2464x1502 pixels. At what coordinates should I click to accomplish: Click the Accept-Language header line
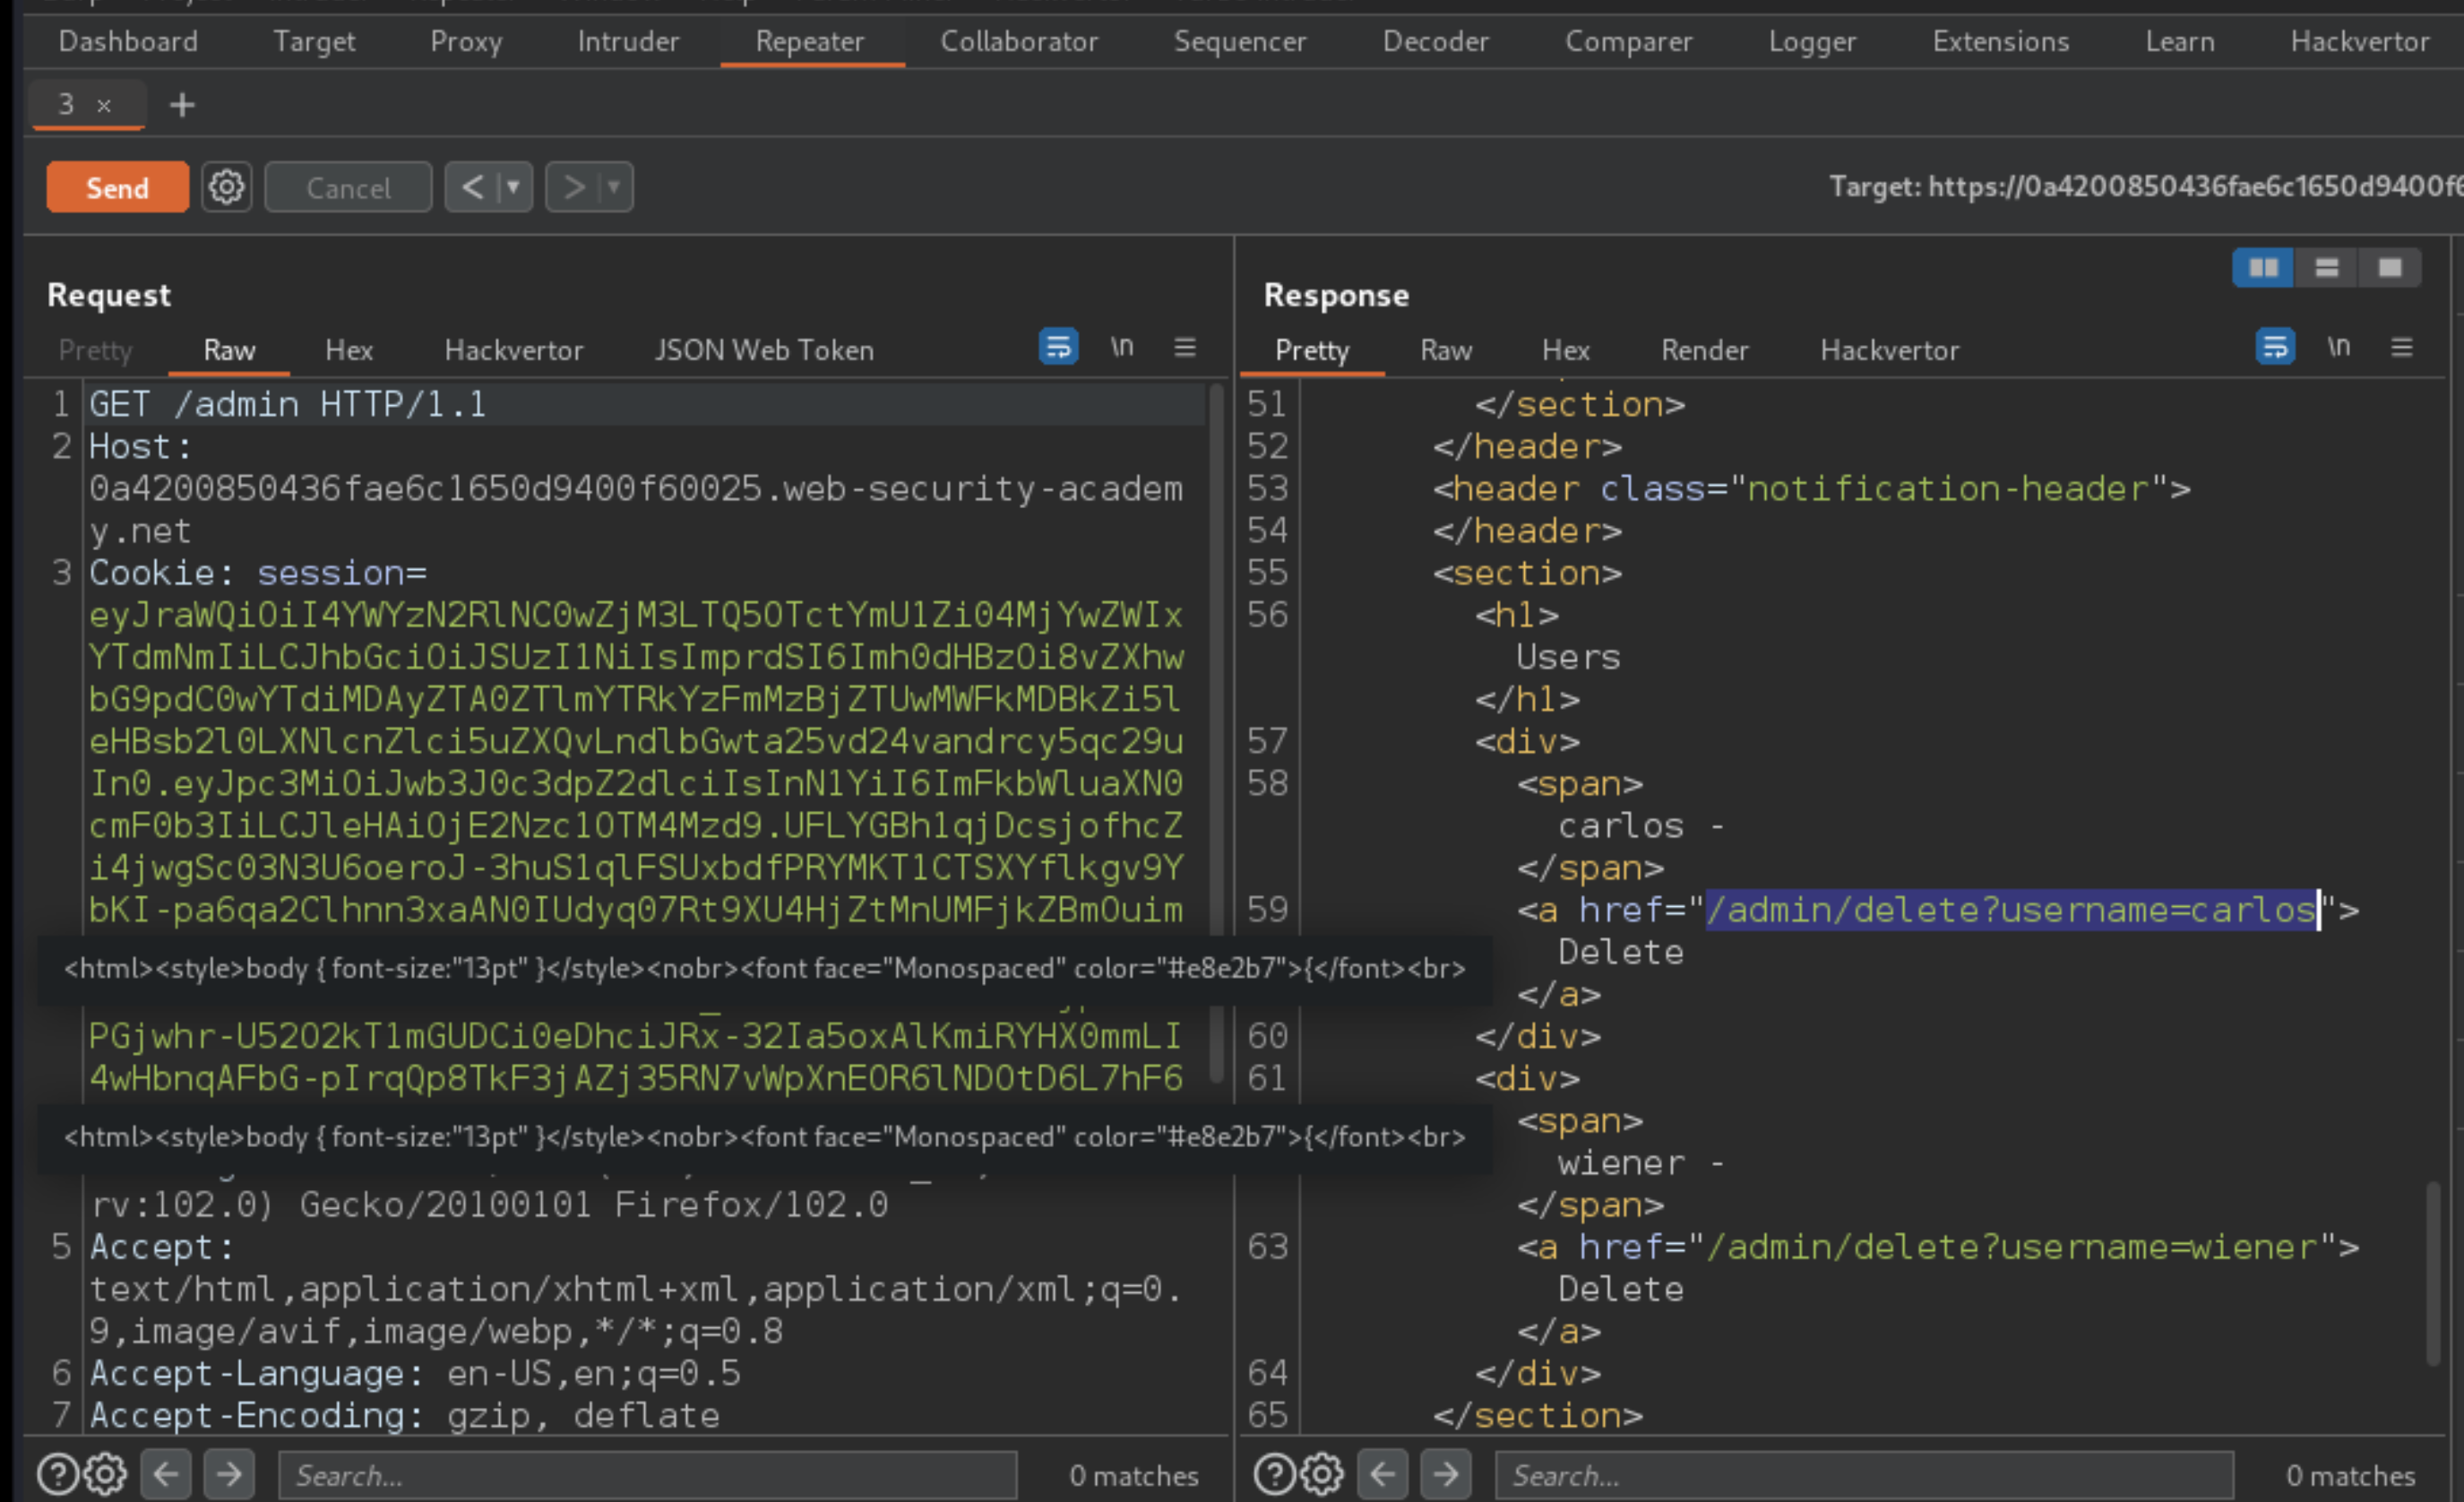tap(415, 1373)
